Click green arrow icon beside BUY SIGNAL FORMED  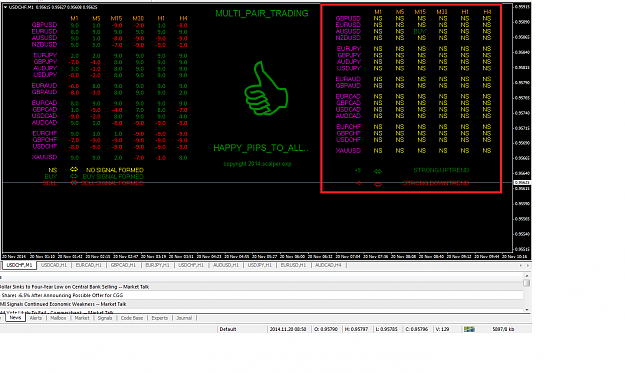point(74,176)
